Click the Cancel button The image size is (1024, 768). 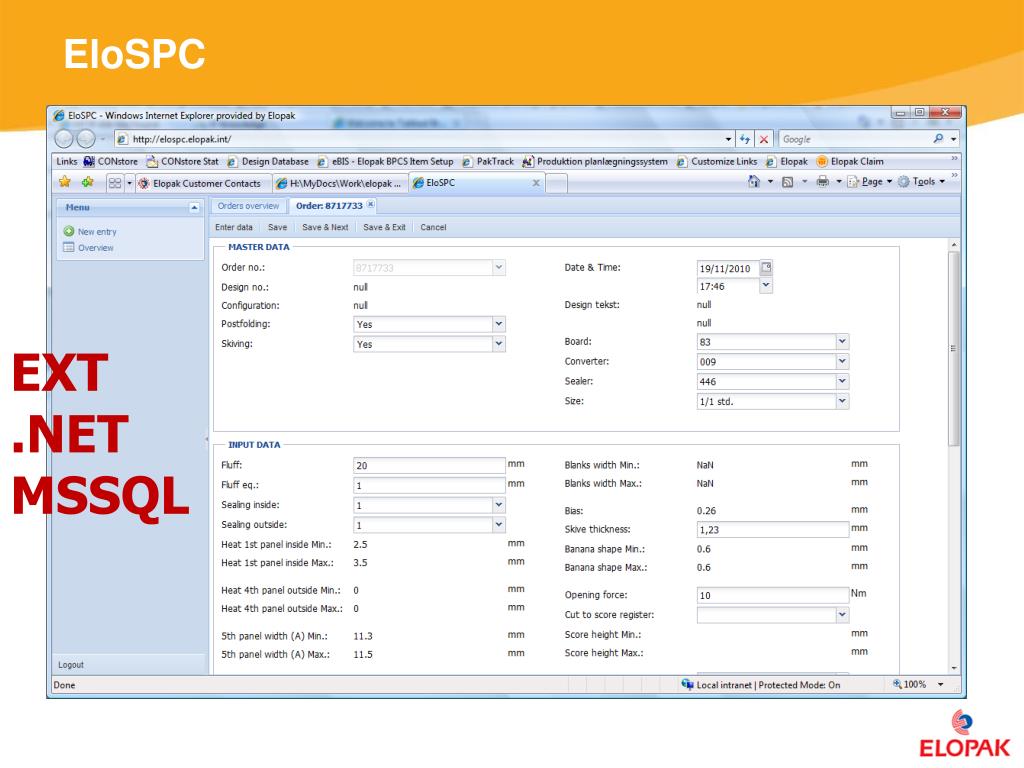click(433, 227)
